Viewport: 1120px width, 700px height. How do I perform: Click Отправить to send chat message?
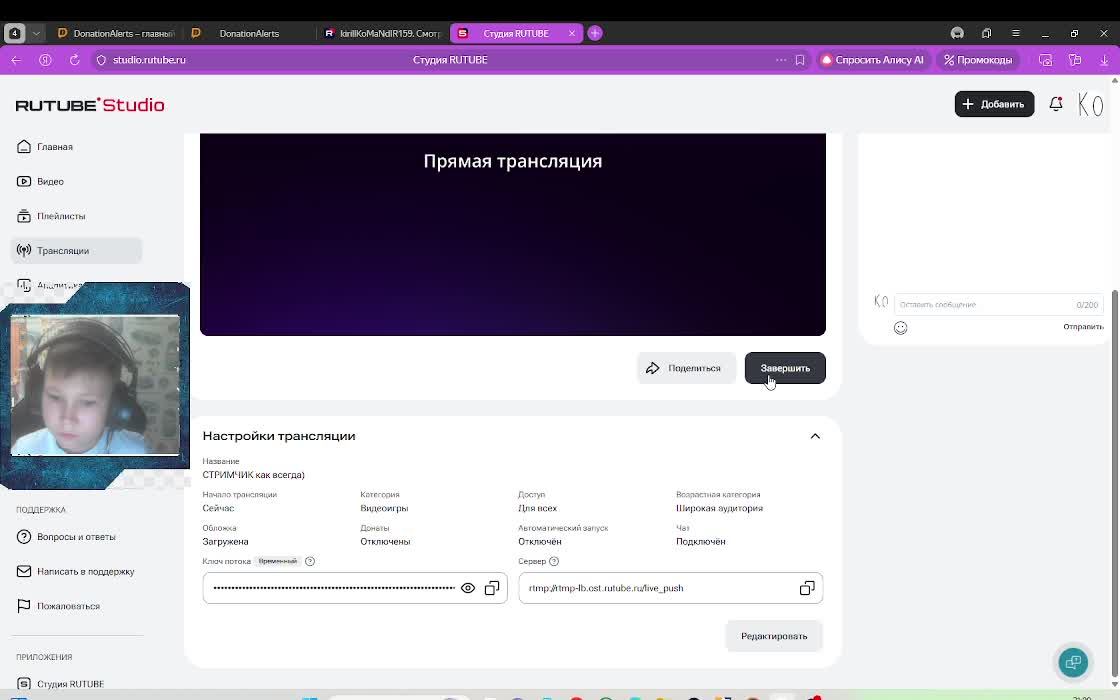1083,326
